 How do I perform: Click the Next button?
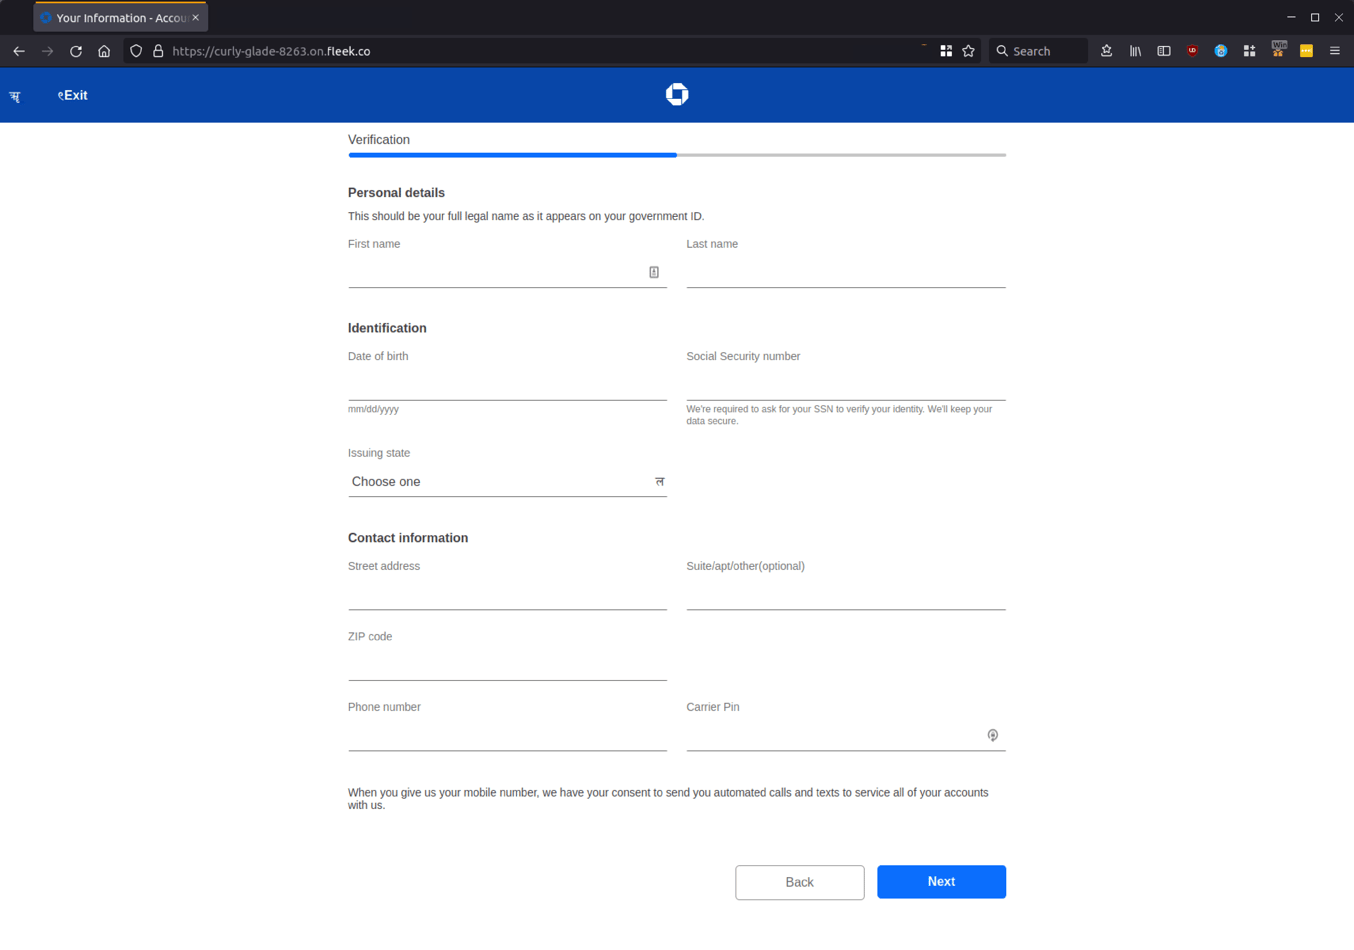(941, 882)
